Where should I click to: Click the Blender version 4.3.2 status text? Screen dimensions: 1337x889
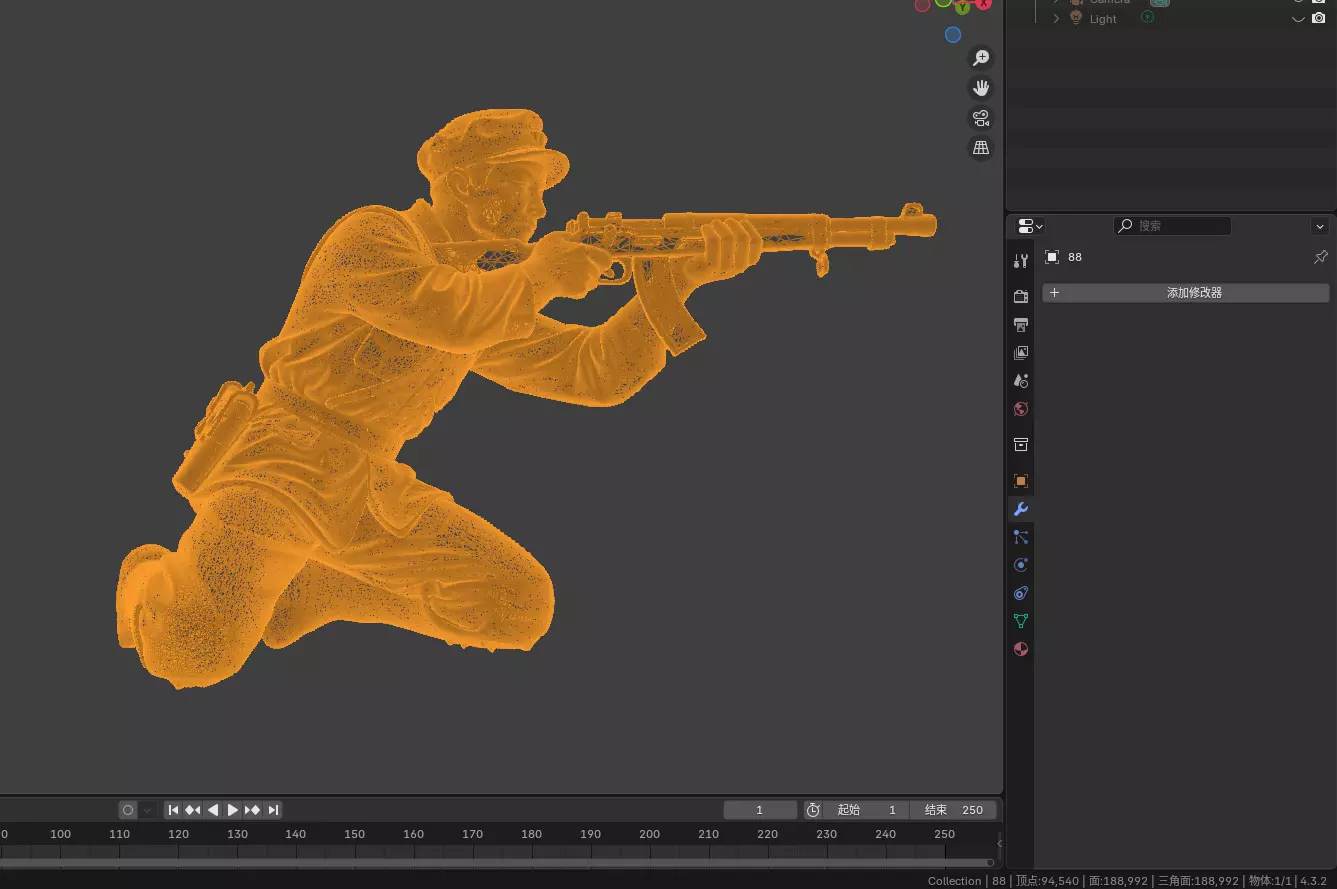pyautogui.click(x=1313, y=881)
